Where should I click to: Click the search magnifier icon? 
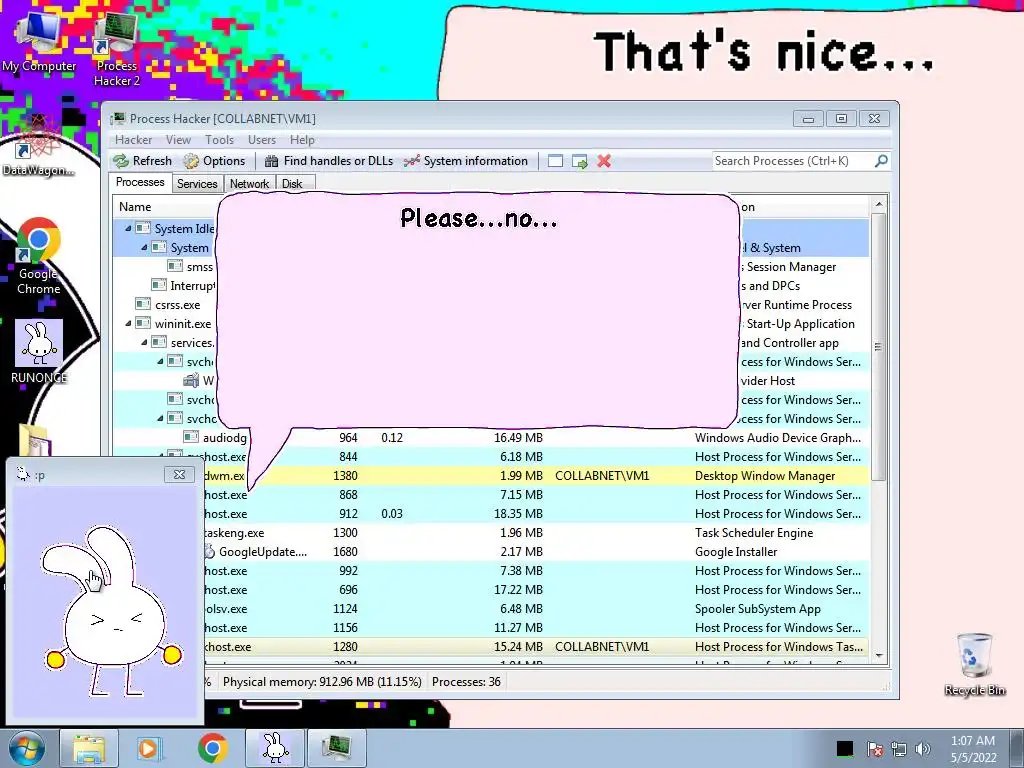pyautogui.click(x=881, y=161)
